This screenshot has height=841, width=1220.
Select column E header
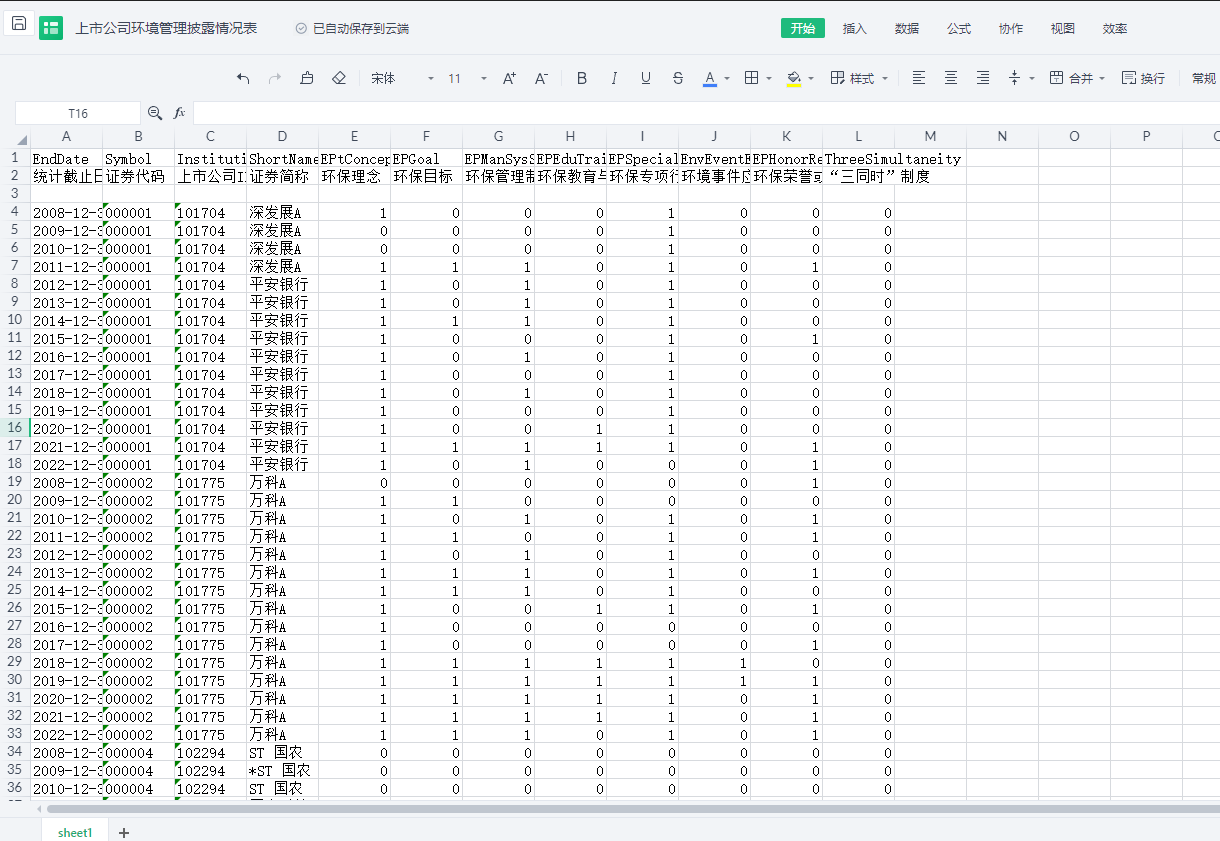click(354, 136)
